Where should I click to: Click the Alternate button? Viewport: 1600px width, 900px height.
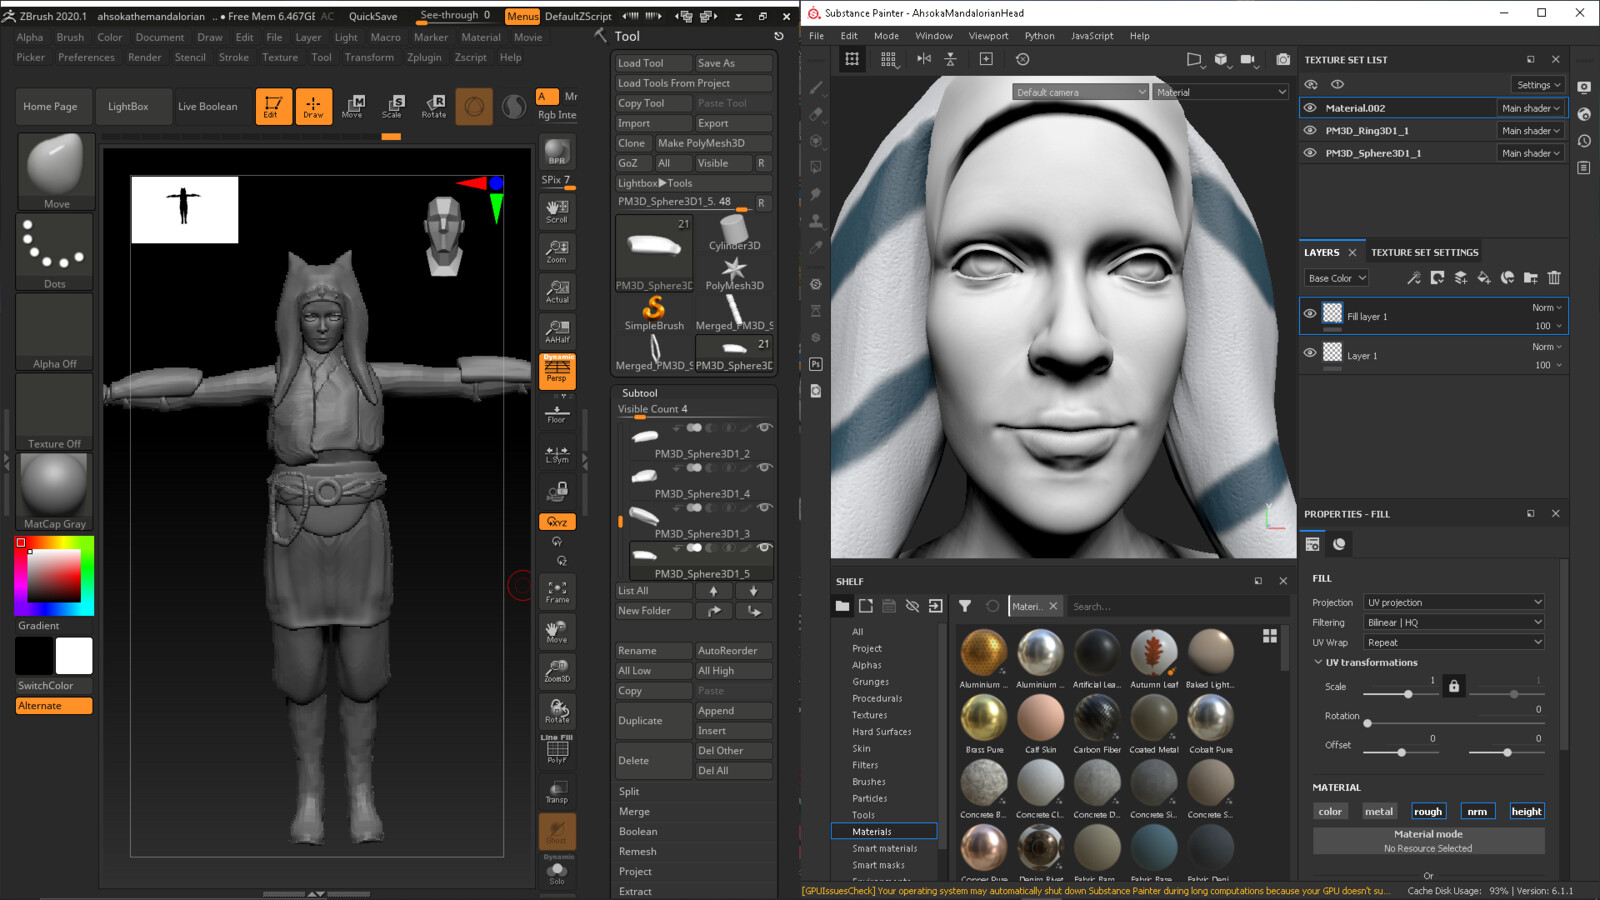click(x=55, y=706)
